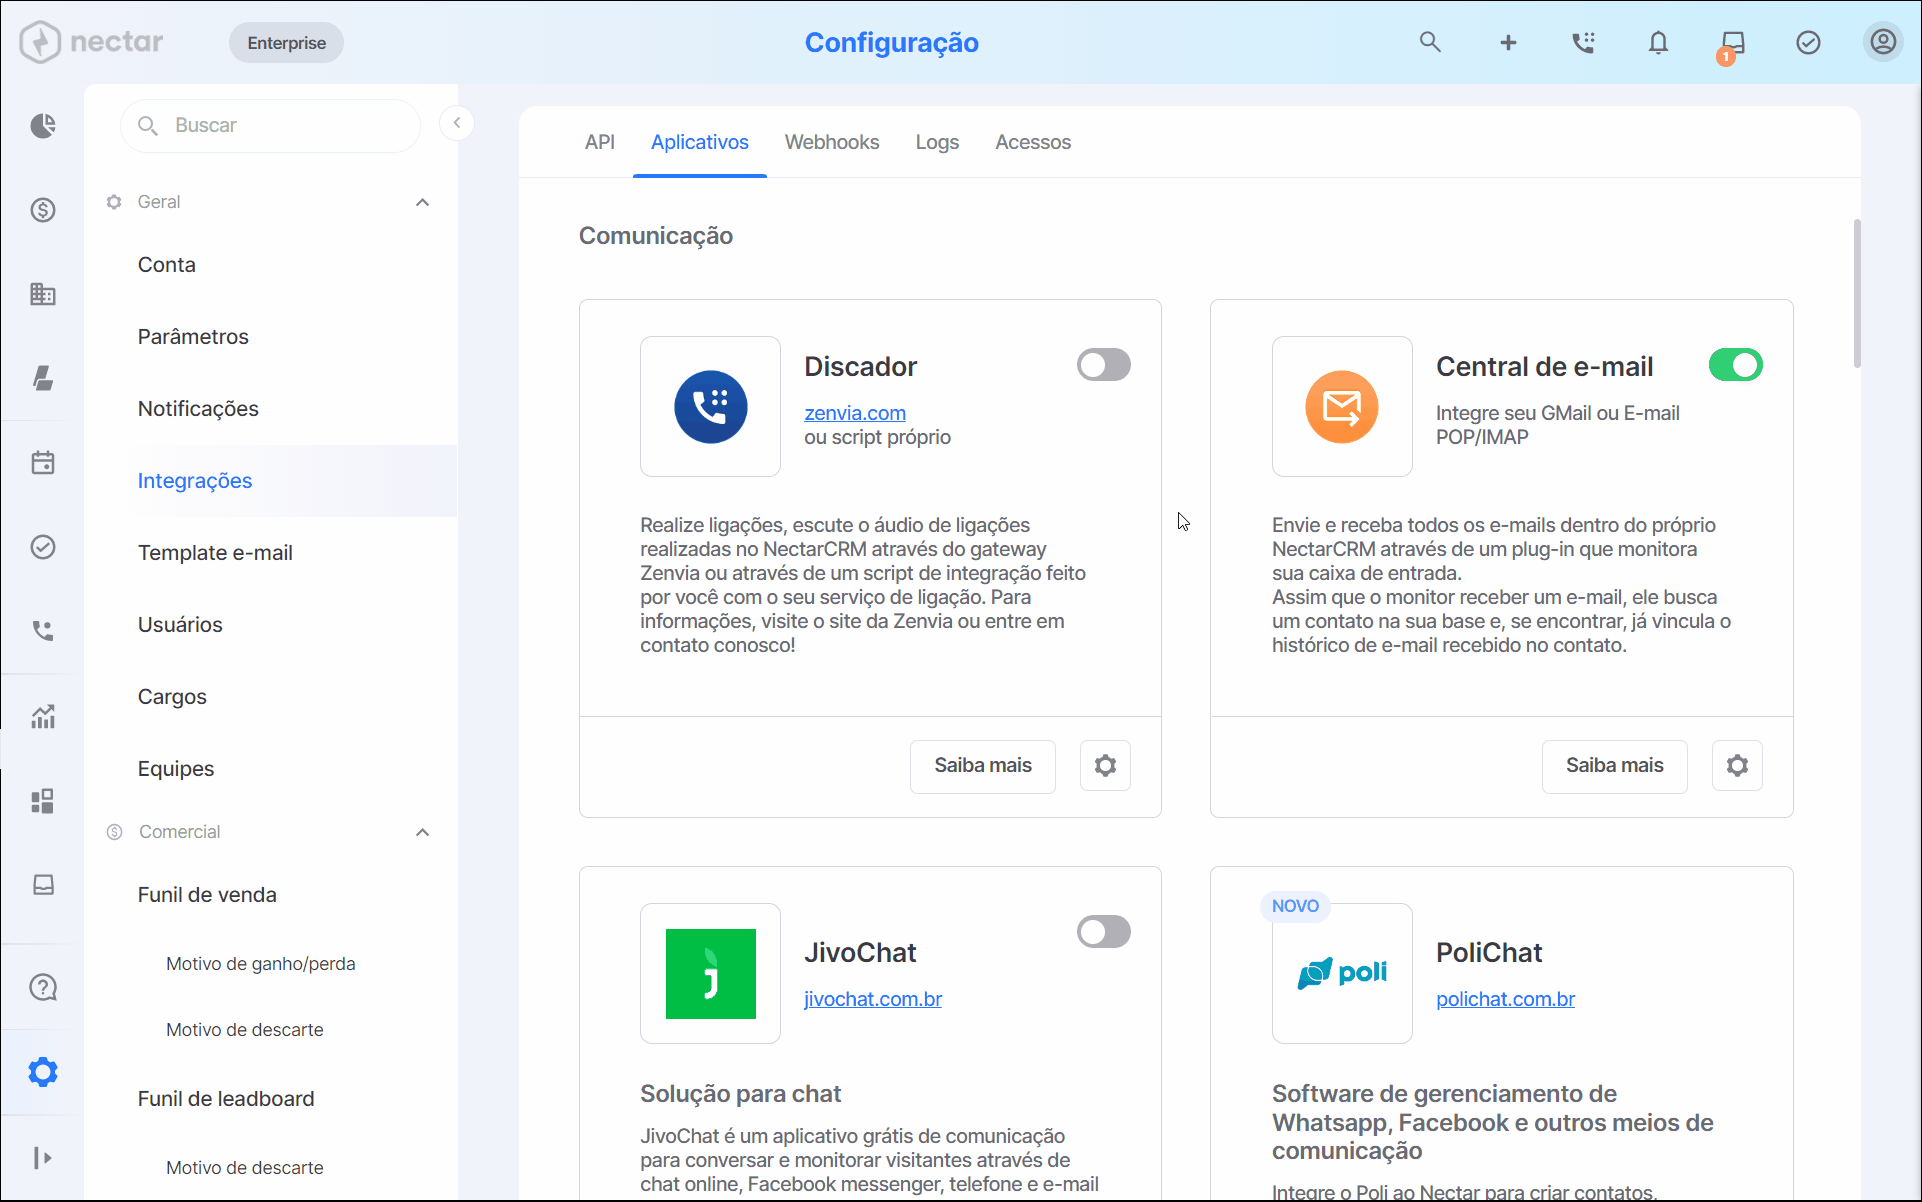1922x1202 pixels.
Task: Click the Discador phone app logo
Action: pos(710,407)
